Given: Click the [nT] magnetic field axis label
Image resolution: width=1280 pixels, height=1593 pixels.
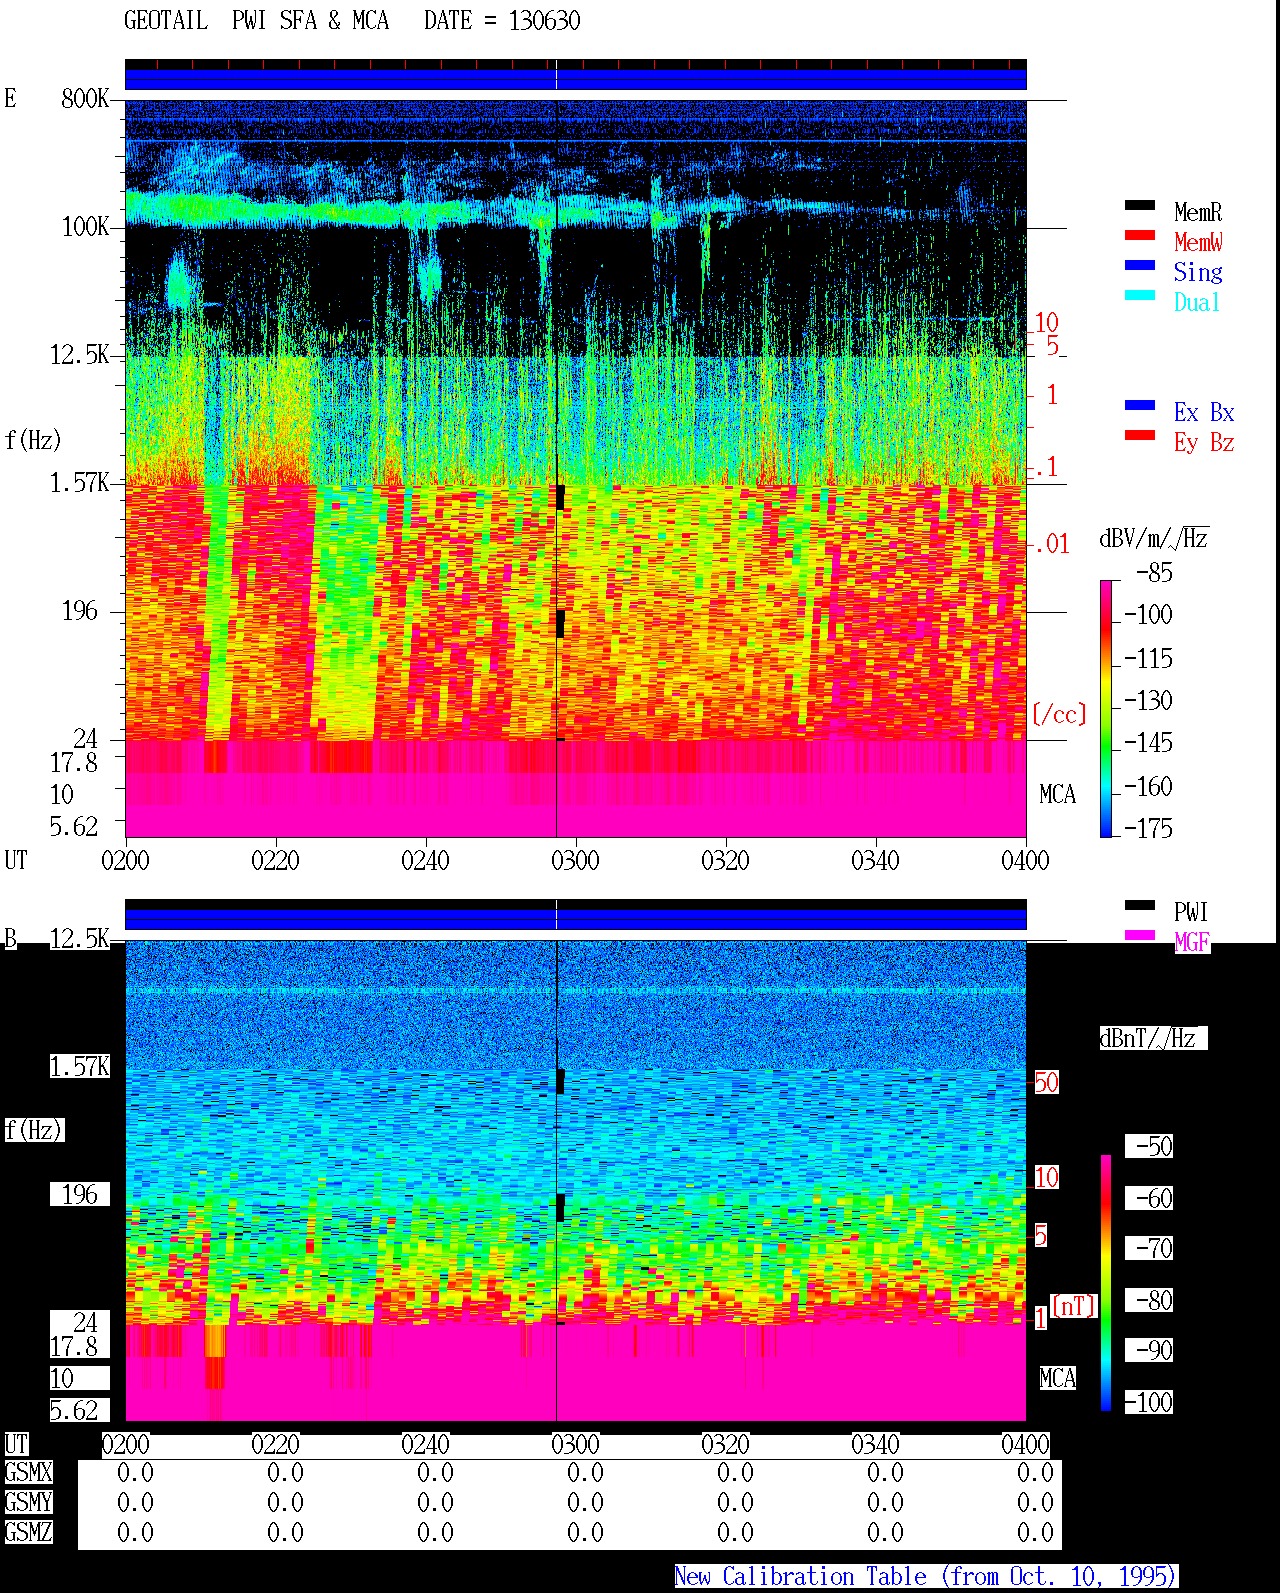Looking at the screenshot, I should click(1074, 1306).
